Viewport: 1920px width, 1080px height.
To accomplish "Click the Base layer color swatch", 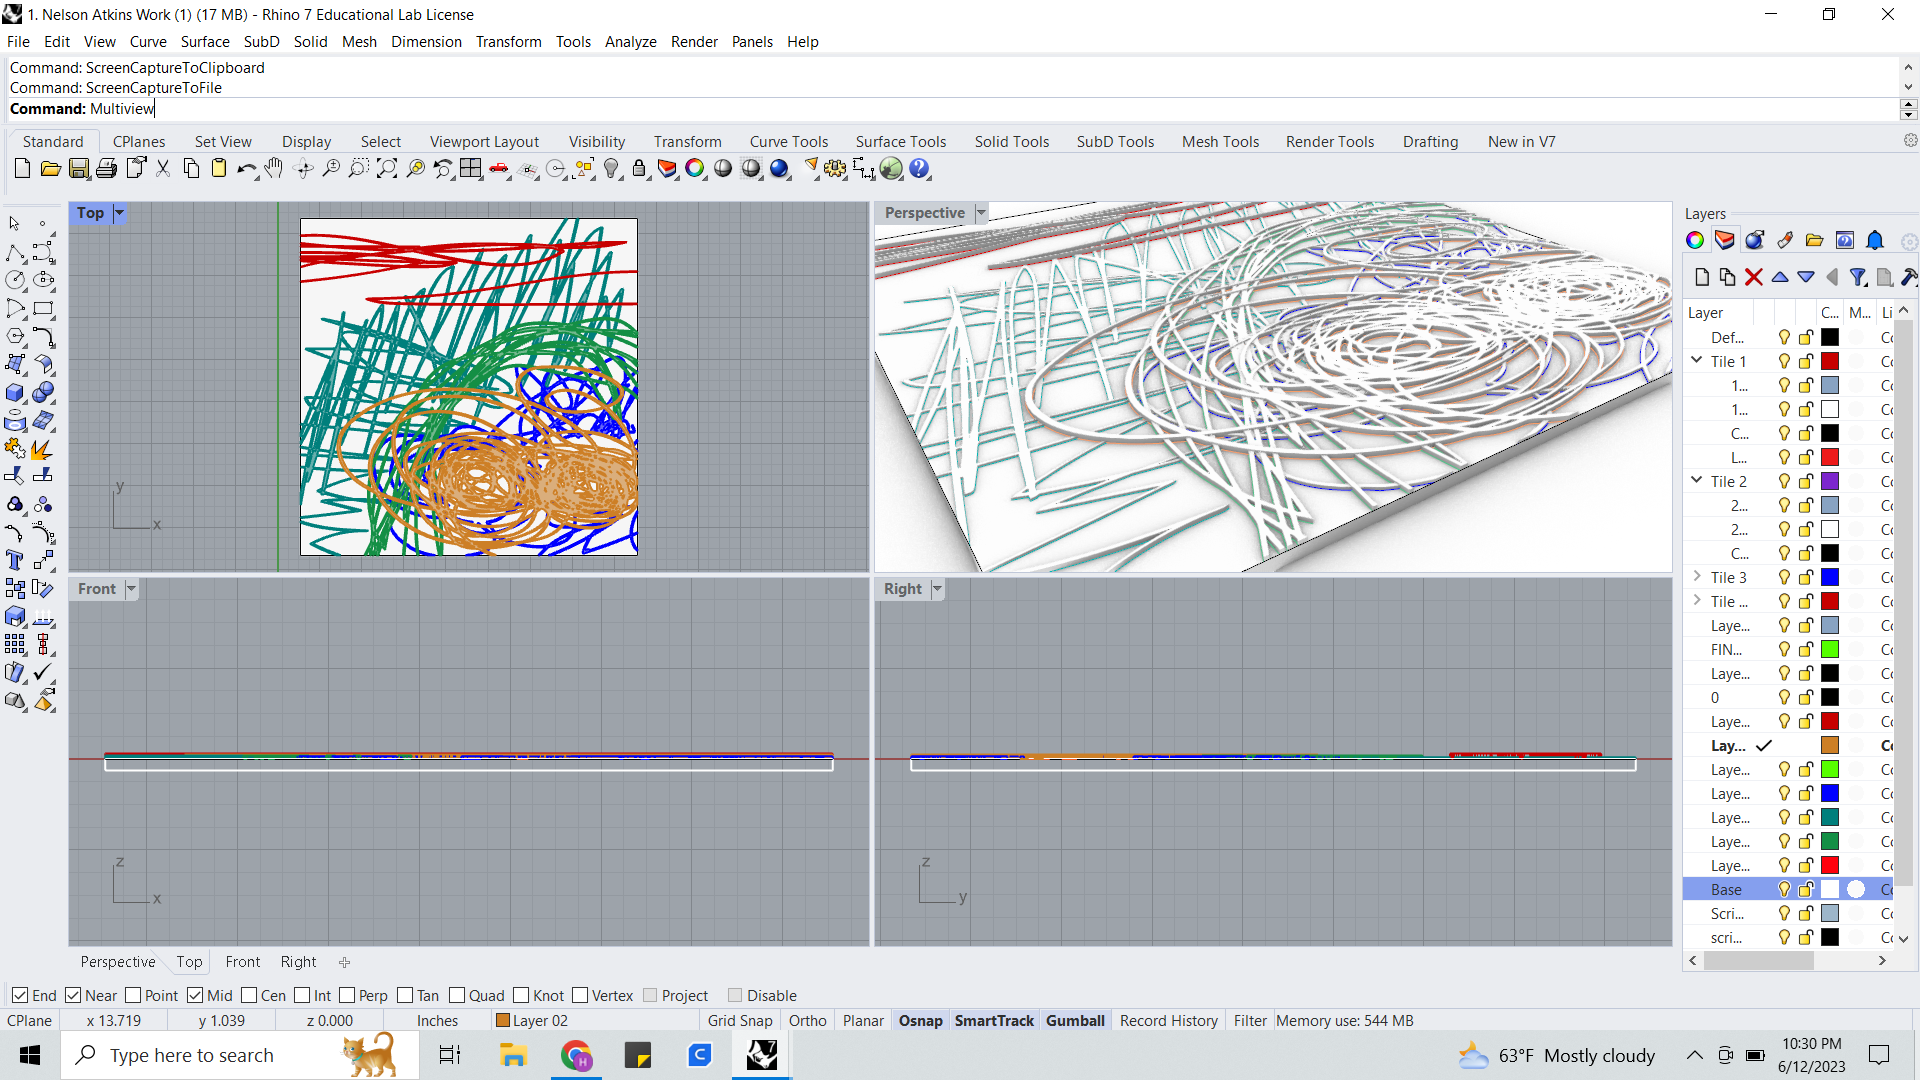I will point(1830,889).
